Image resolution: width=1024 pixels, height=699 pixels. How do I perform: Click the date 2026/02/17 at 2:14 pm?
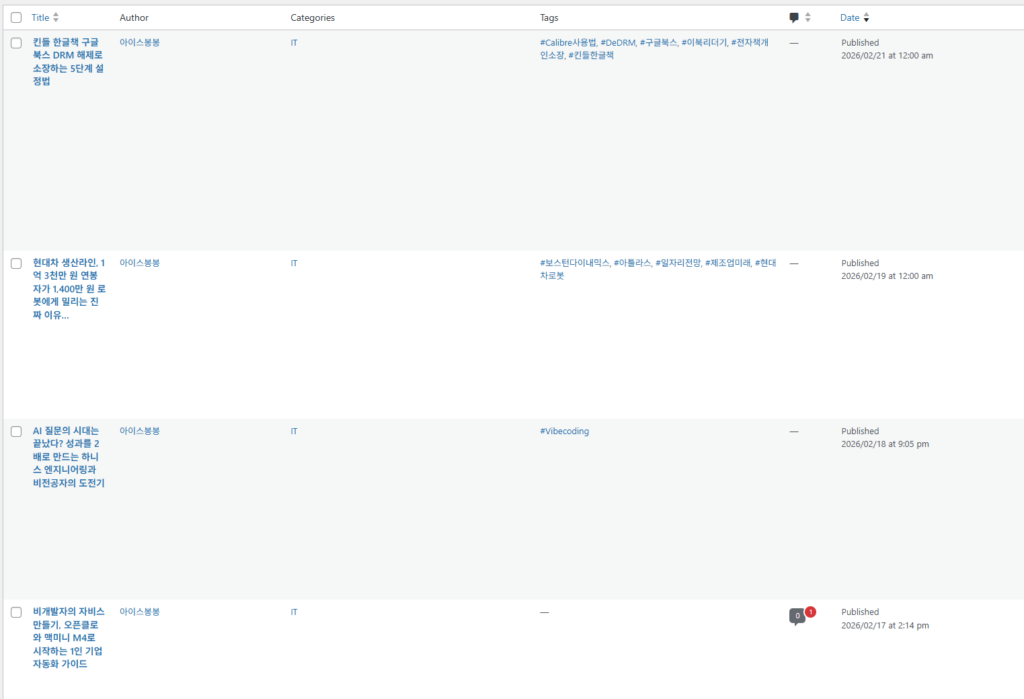click(x=885, y=625)
